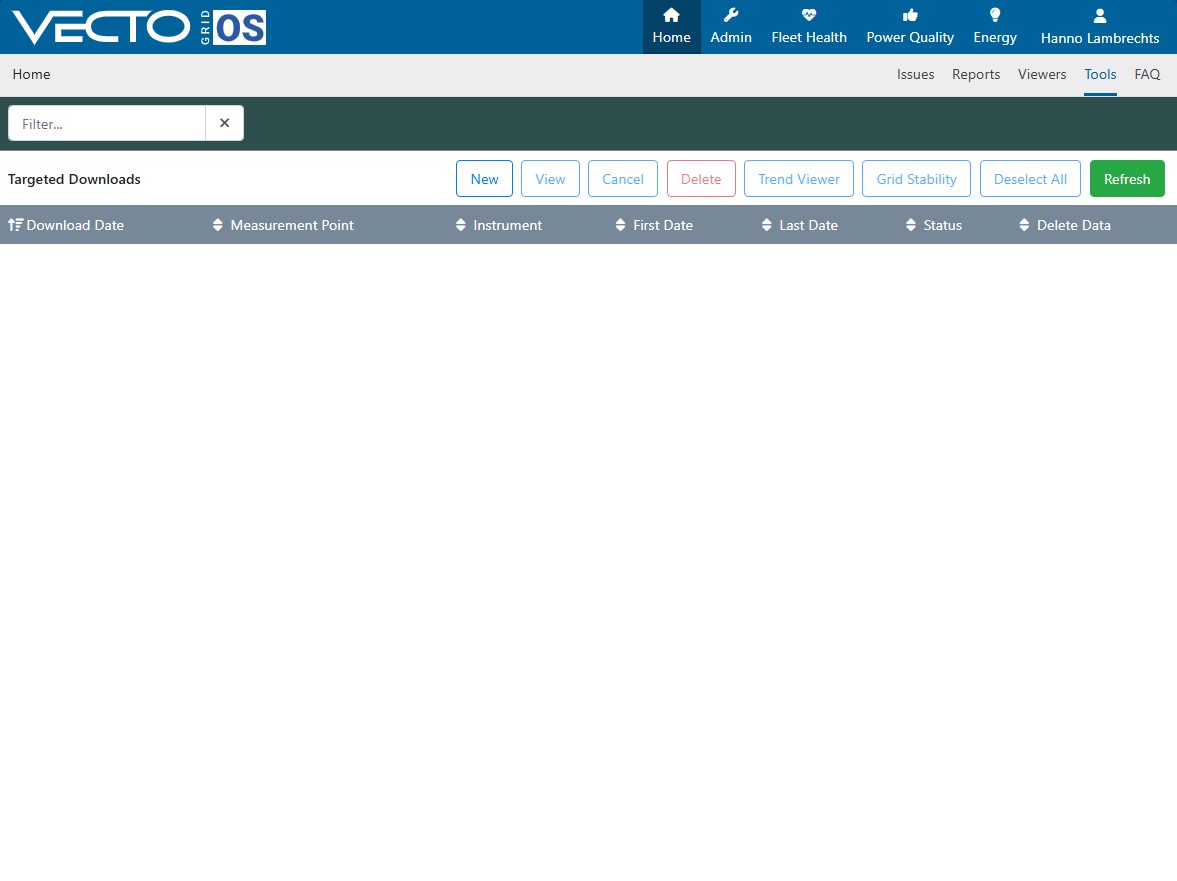This screenshot has width=1177, height=881.
Task: Click the Fleet Health heartbeat icon
Action: tap(808, 15)
